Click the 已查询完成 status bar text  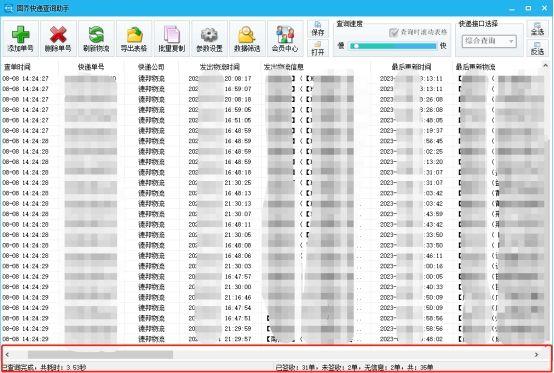point(44,367)
